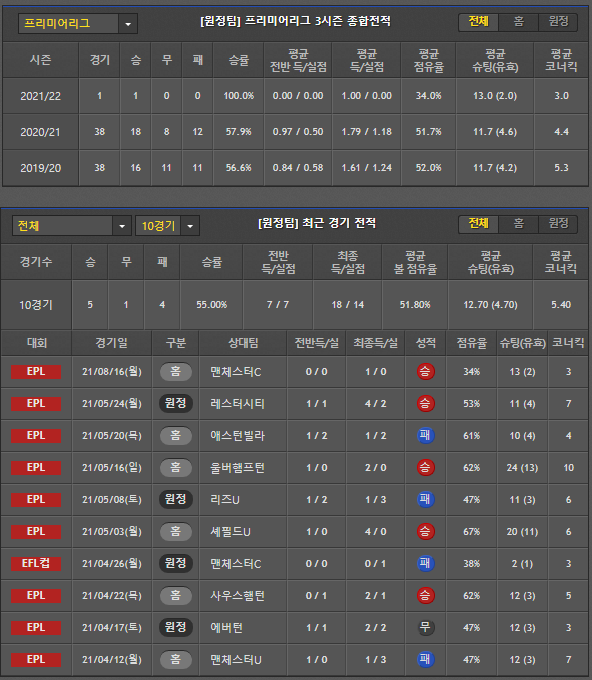Viewport: 592px width, 680px height.
Task: Click EPL badge for 21/05/08 match
Action: click(x=36, y=500)
